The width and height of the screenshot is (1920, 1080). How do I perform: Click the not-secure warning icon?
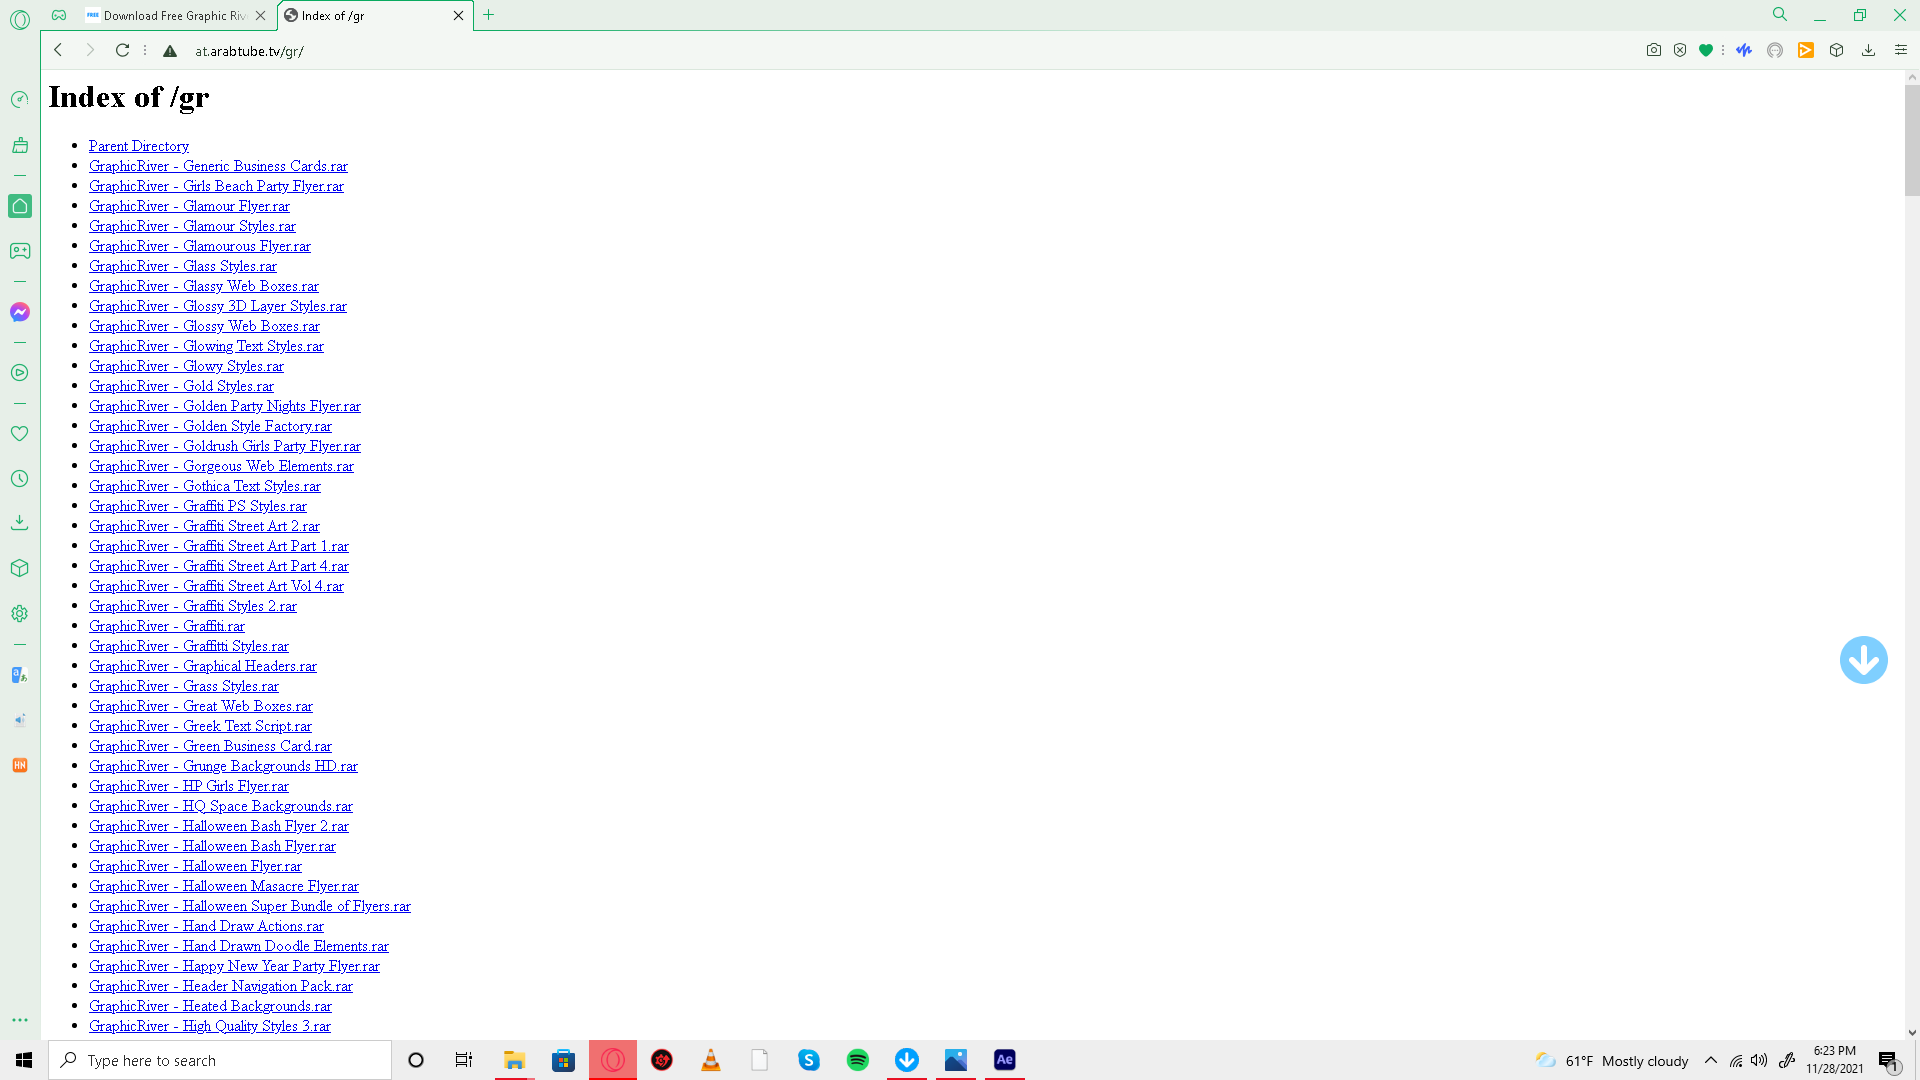[x=170, y=51]
